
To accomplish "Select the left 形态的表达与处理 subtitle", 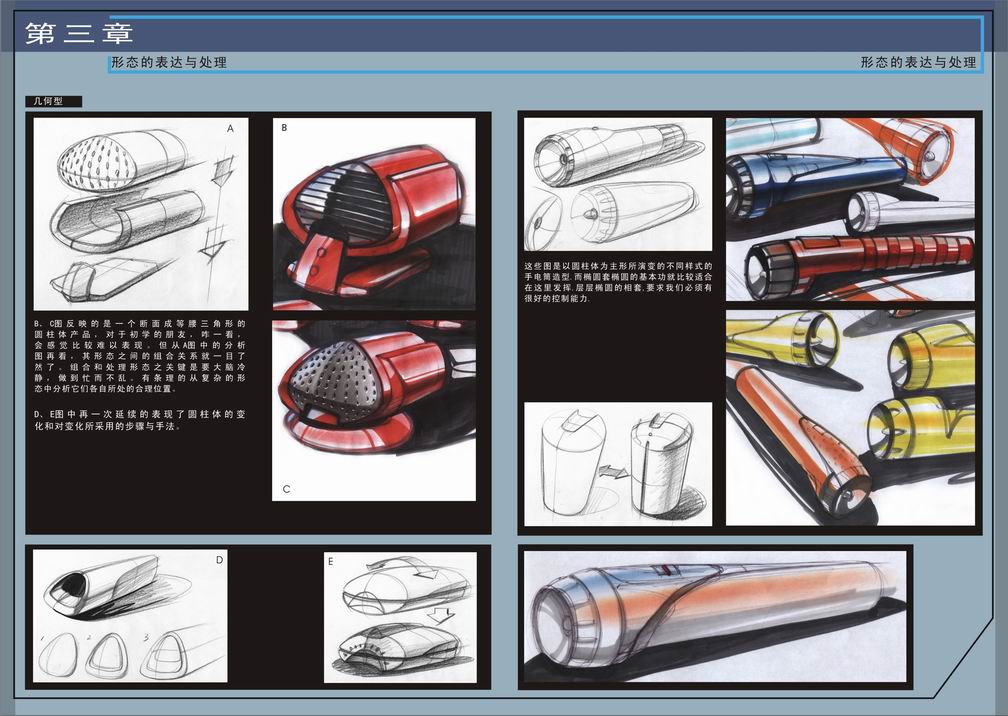I will 169,62.
